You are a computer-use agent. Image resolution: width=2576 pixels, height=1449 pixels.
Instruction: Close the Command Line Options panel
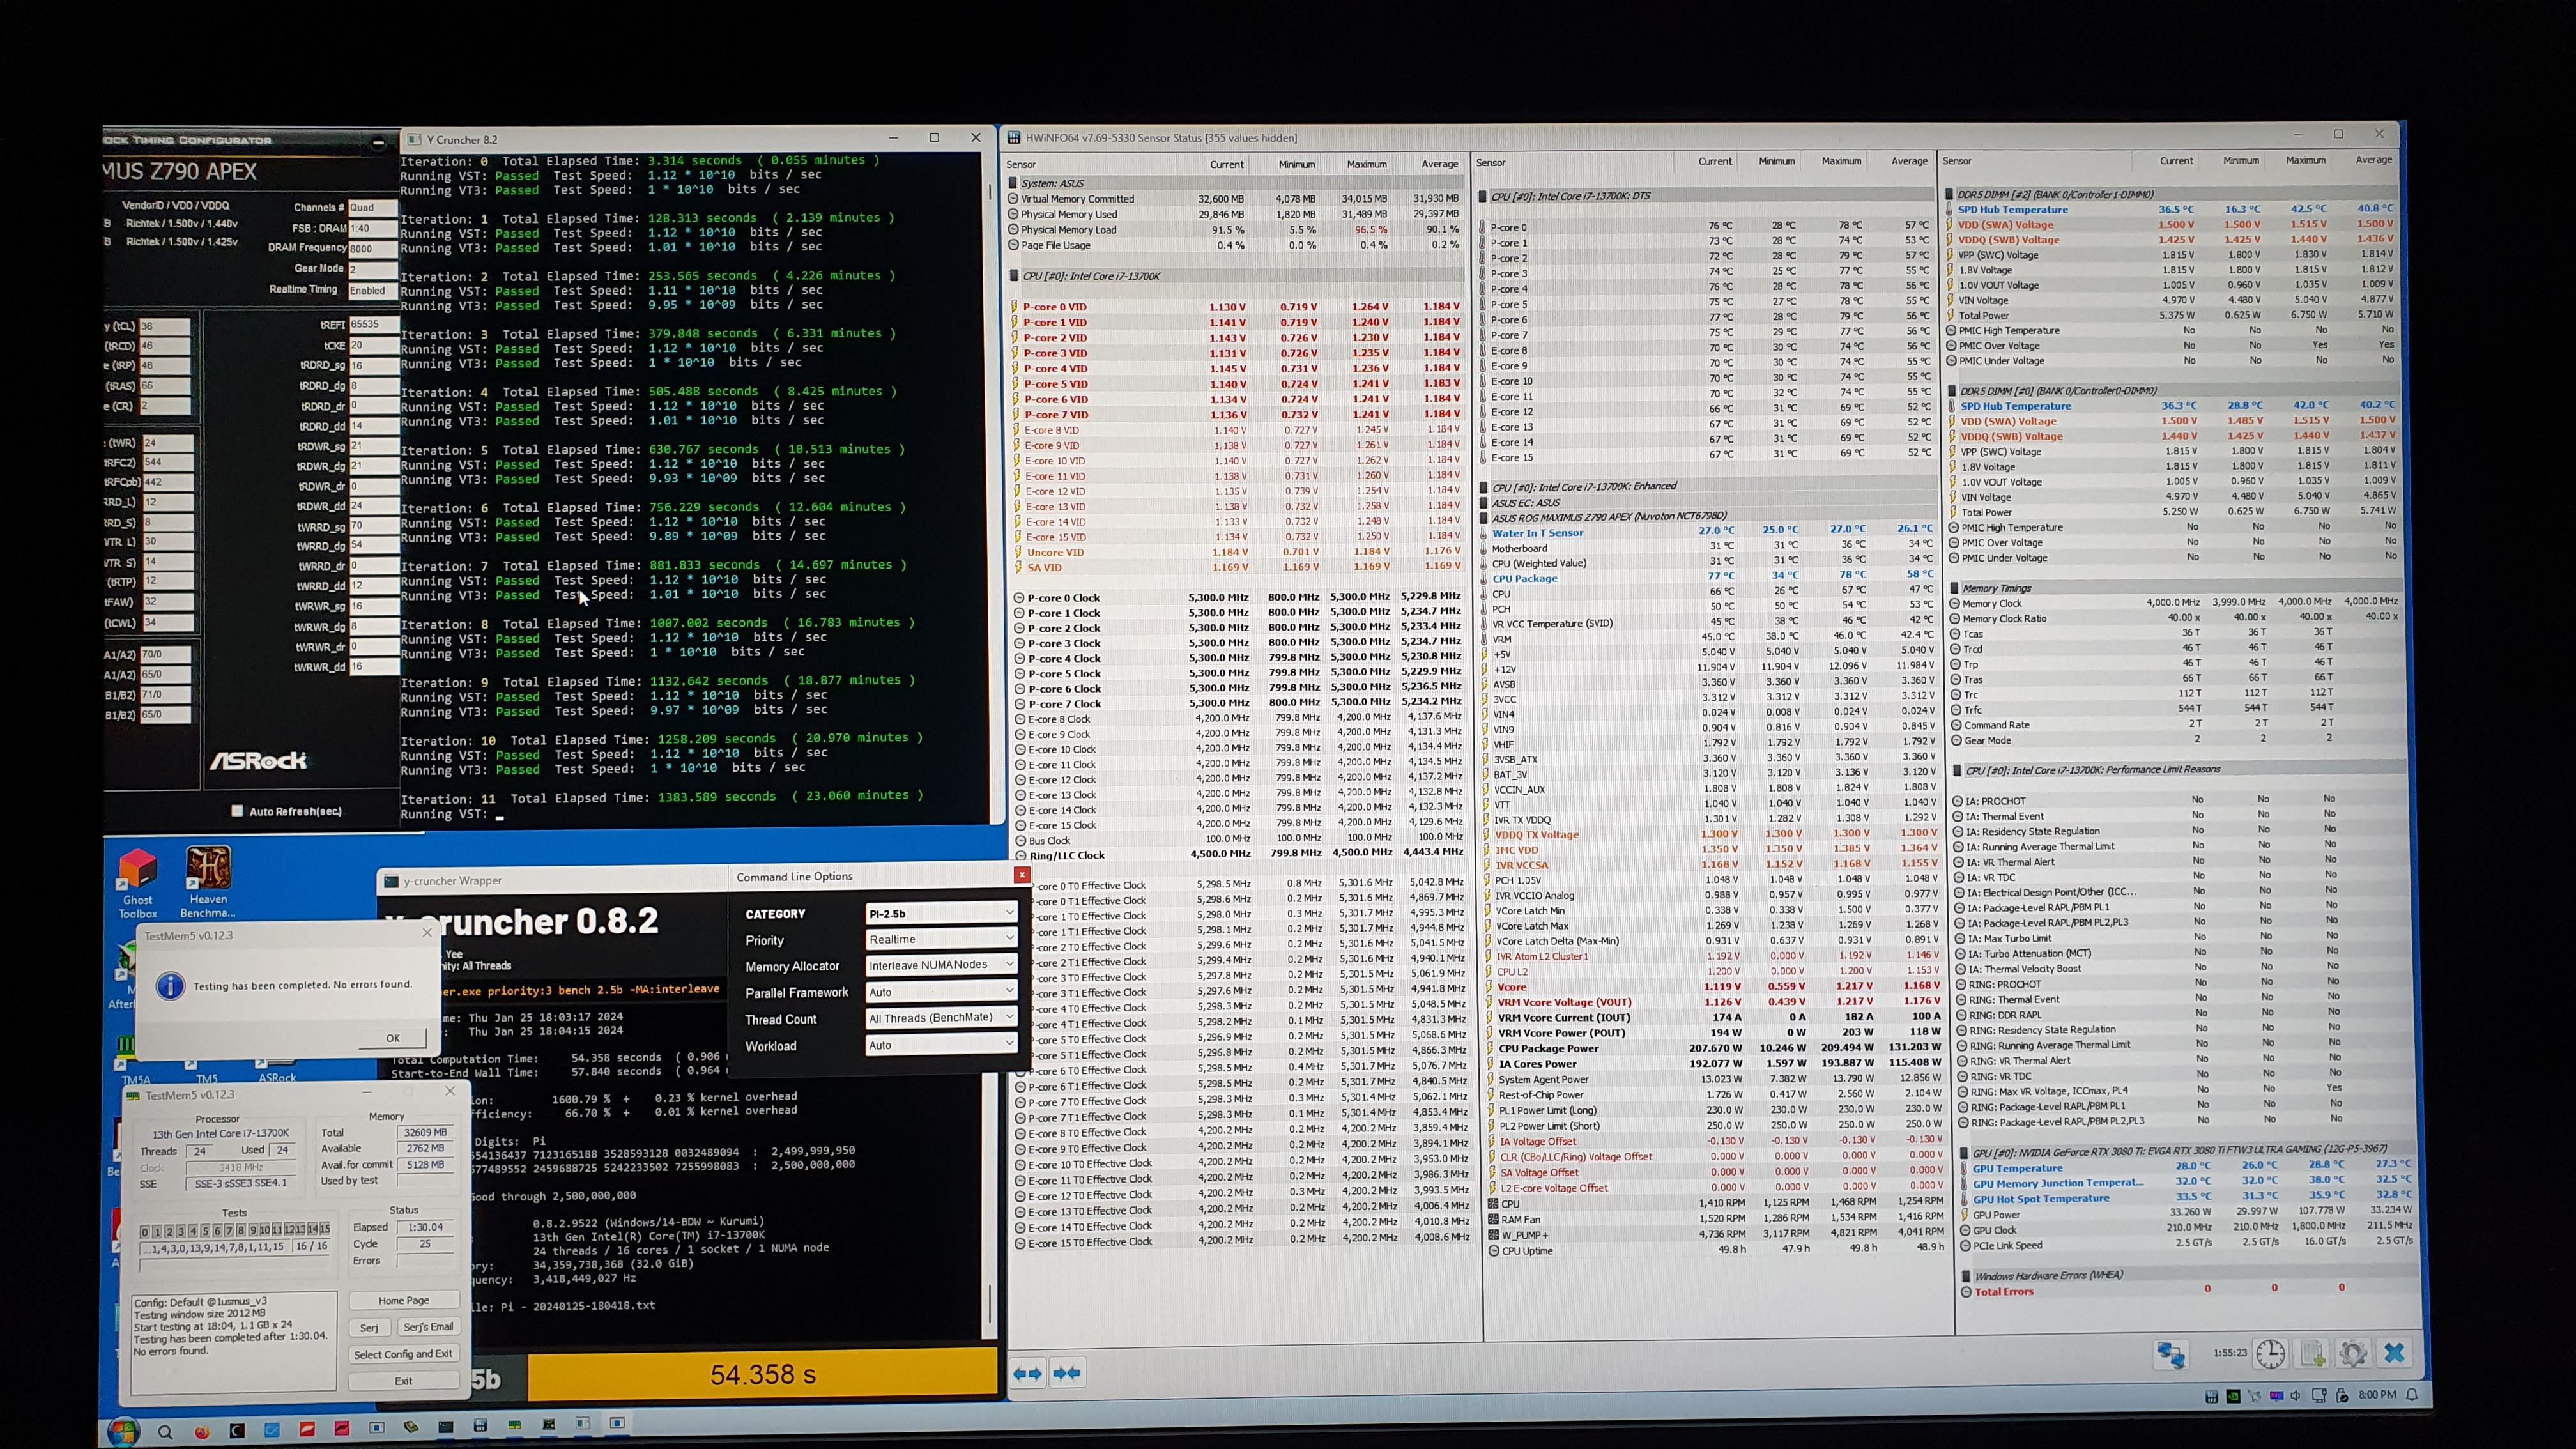point(1021,875)
